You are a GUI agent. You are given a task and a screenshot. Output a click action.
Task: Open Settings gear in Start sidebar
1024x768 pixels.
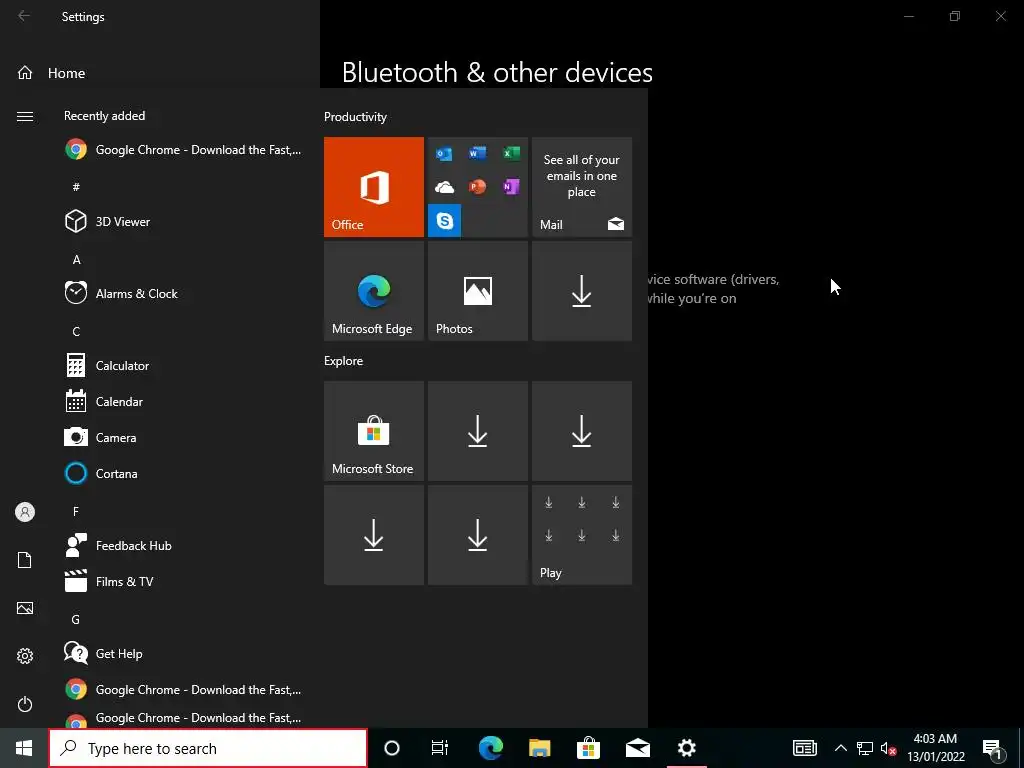tap(25, 656)
